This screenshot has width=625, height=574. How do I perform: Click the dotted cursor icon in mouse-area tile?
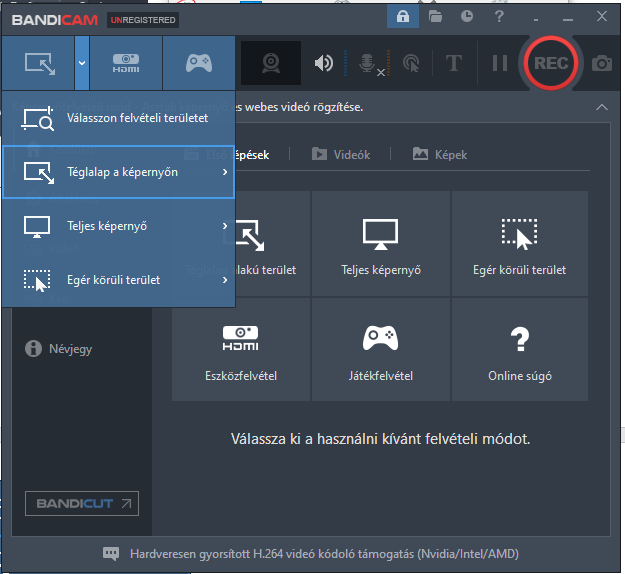(x=519, y=234)
